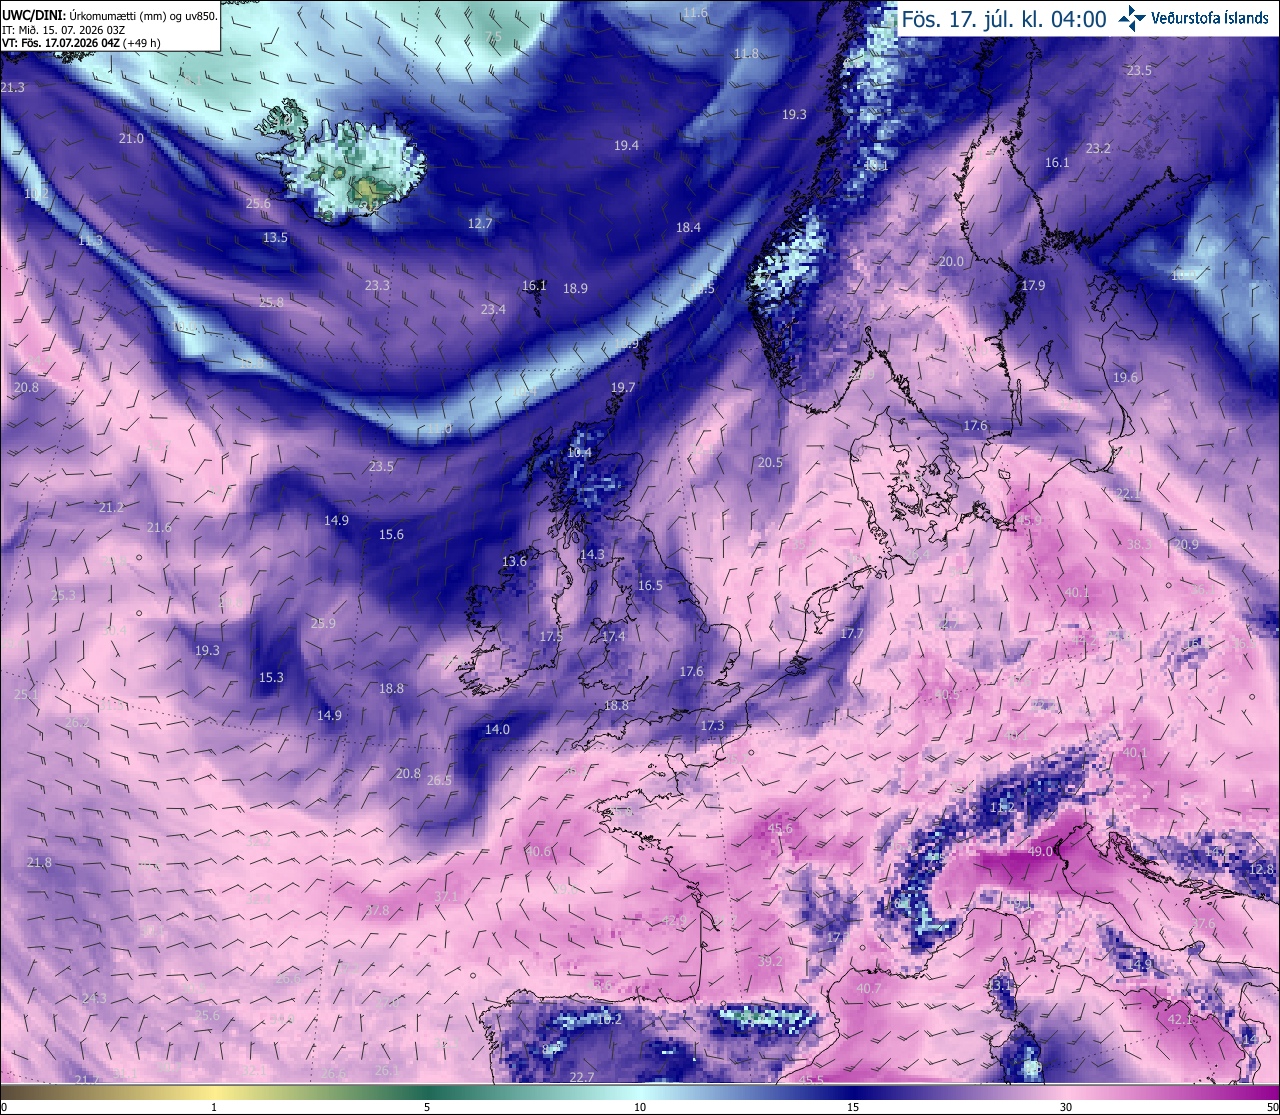Click the 10.4 value label over Scotland
This screenshot has height=1115, width=1280.
(x=580, y=452)
